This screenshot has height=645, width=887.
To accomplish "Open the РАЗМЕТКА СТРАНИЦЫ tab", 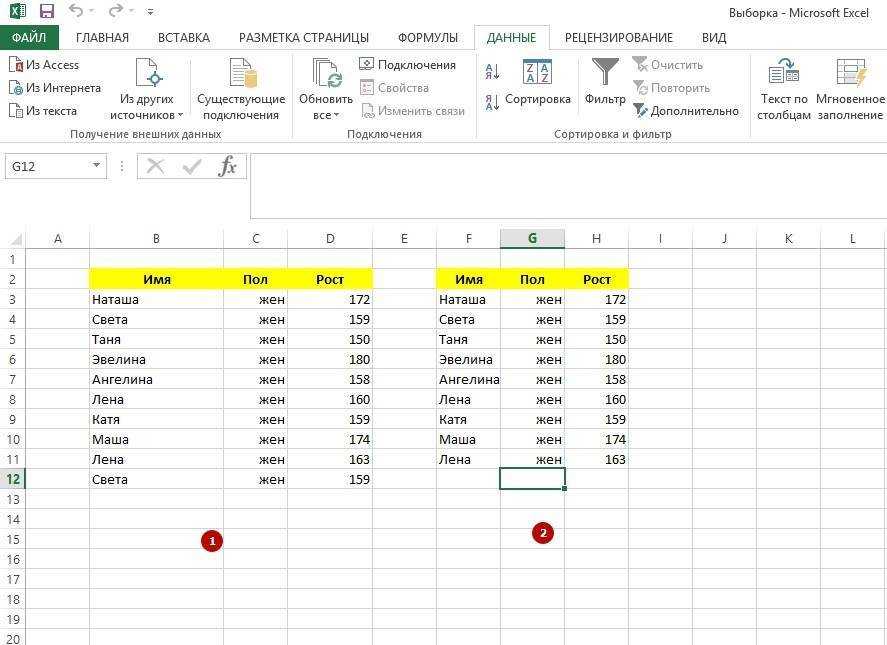I will click(304, 37).
